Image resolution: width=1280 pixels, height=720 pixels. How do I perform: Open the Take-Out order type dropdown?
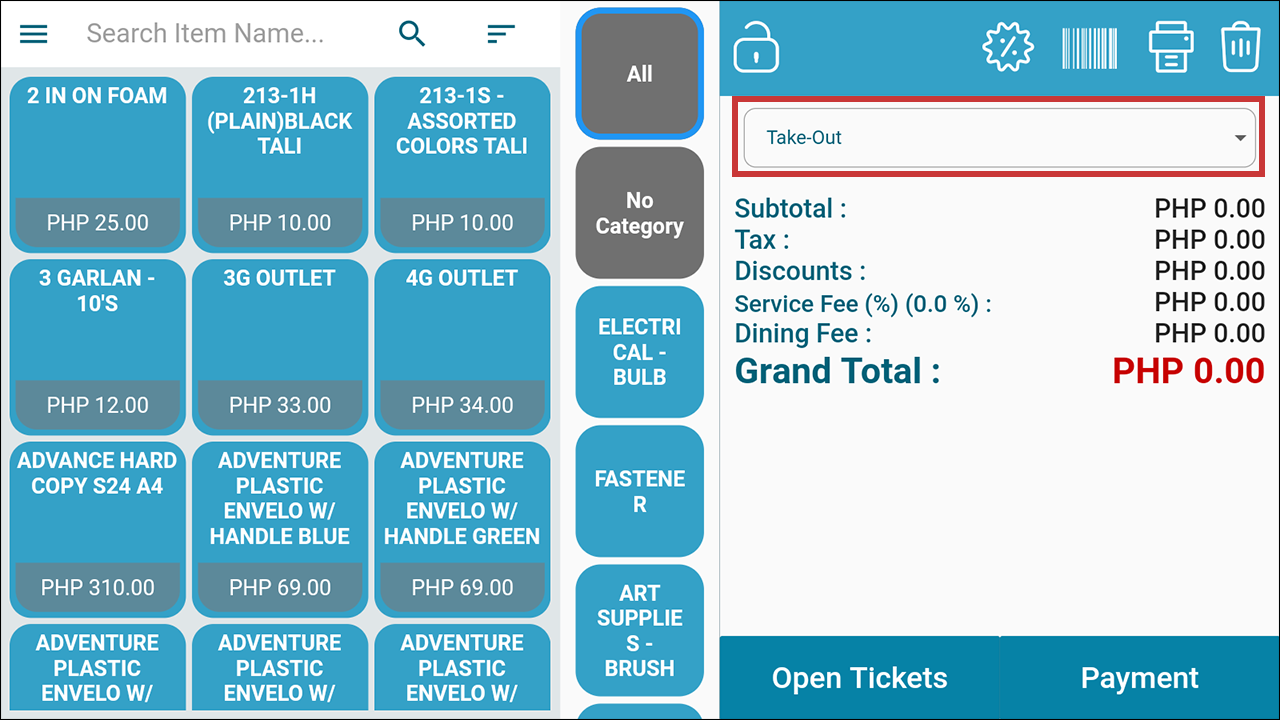click(x=999, y=138)
